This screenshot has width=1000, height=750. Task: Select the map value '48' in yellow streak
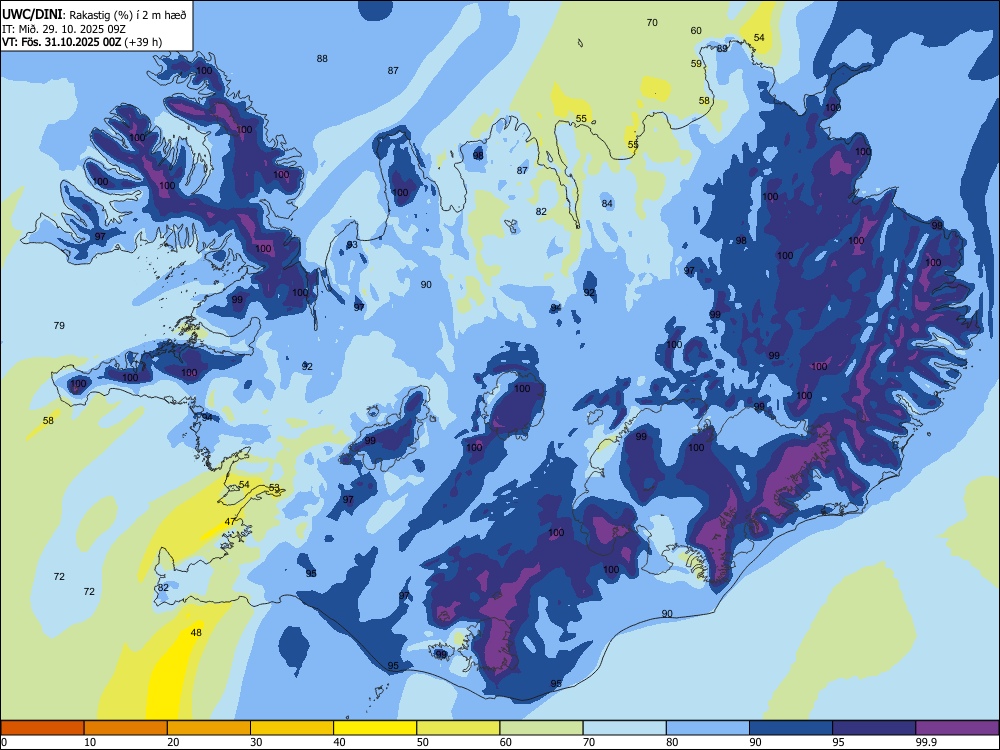pos(196,633)
